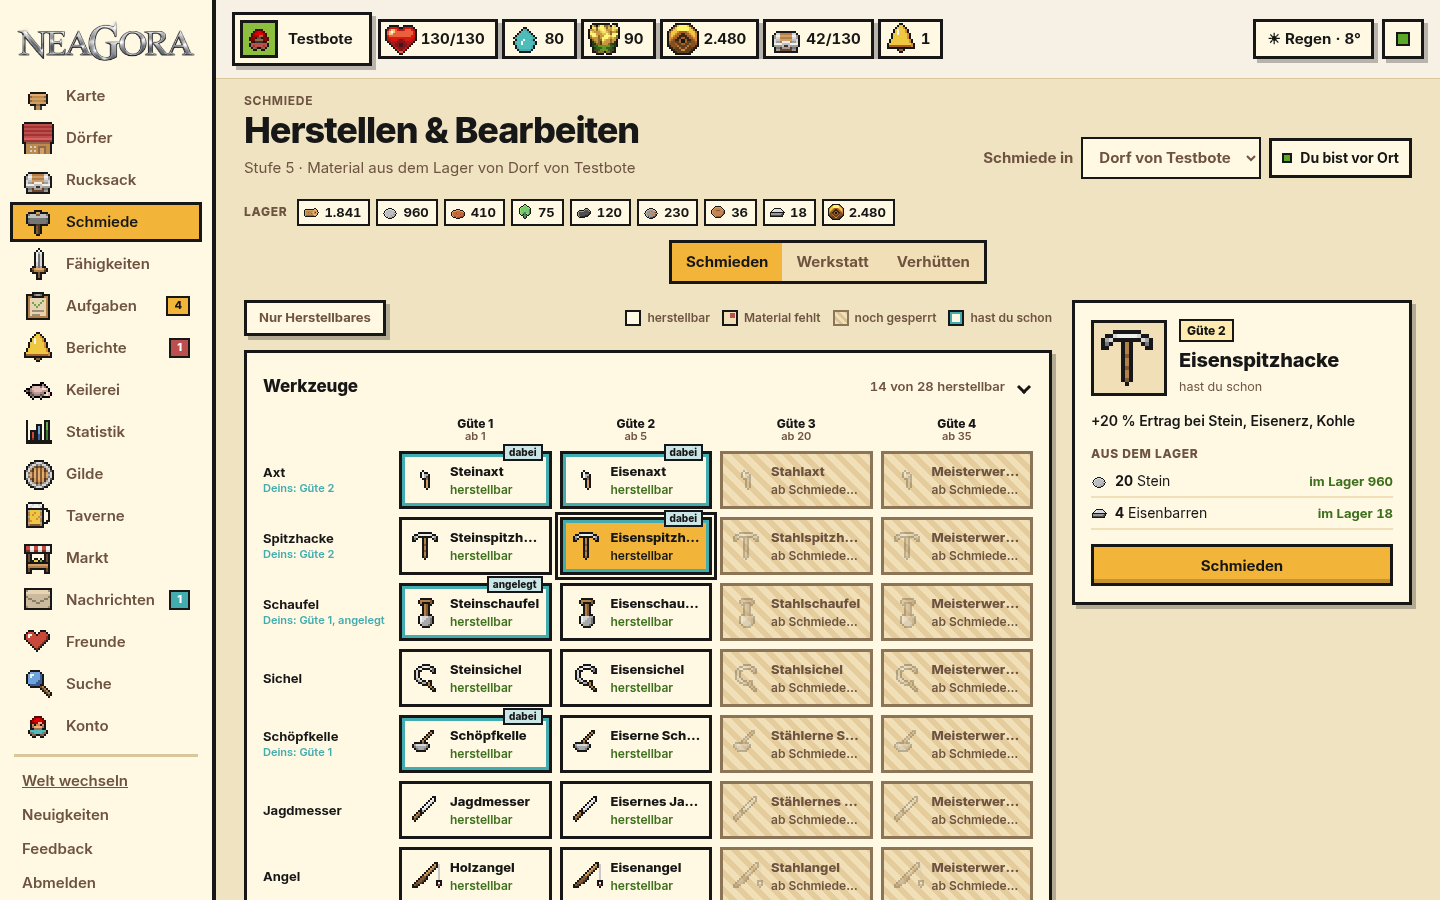Open Markt via the market stall icon

[x=38, y=558]
